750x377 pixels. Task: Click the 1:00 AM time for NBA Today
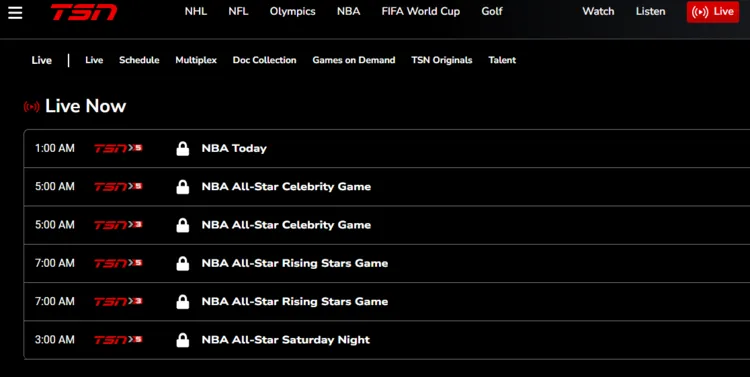point(55,148)
